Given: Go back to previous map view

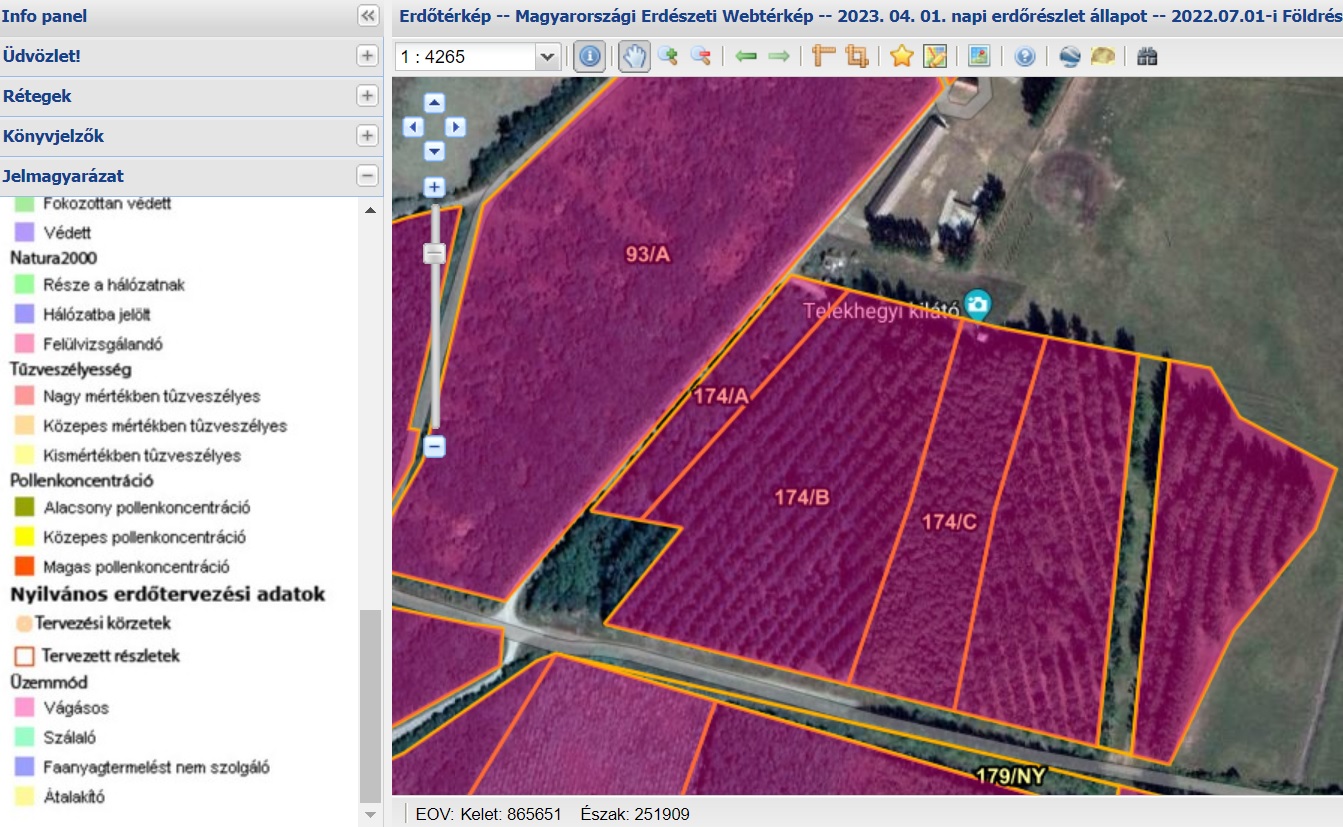Looking at the screenshot, I should click(745, 57).
